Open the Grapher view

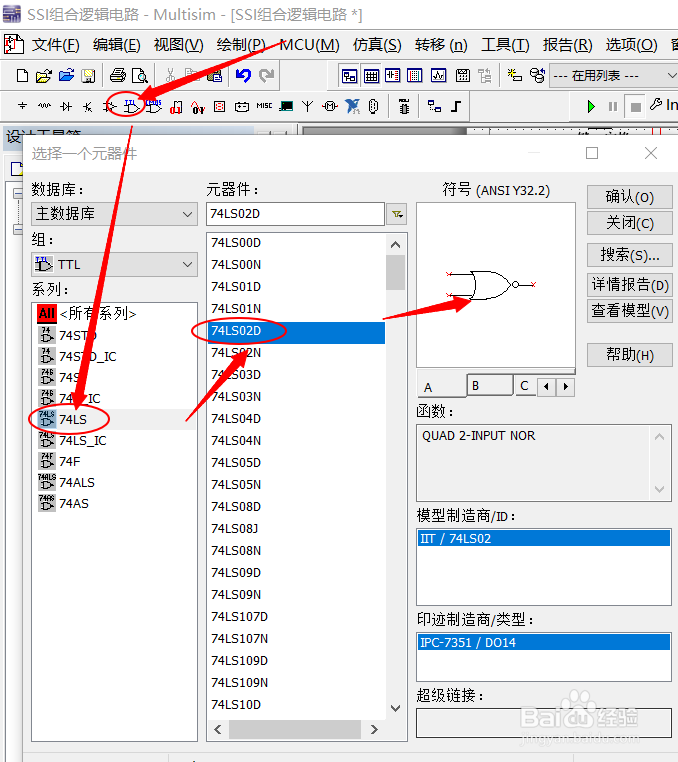coord(438,76)
